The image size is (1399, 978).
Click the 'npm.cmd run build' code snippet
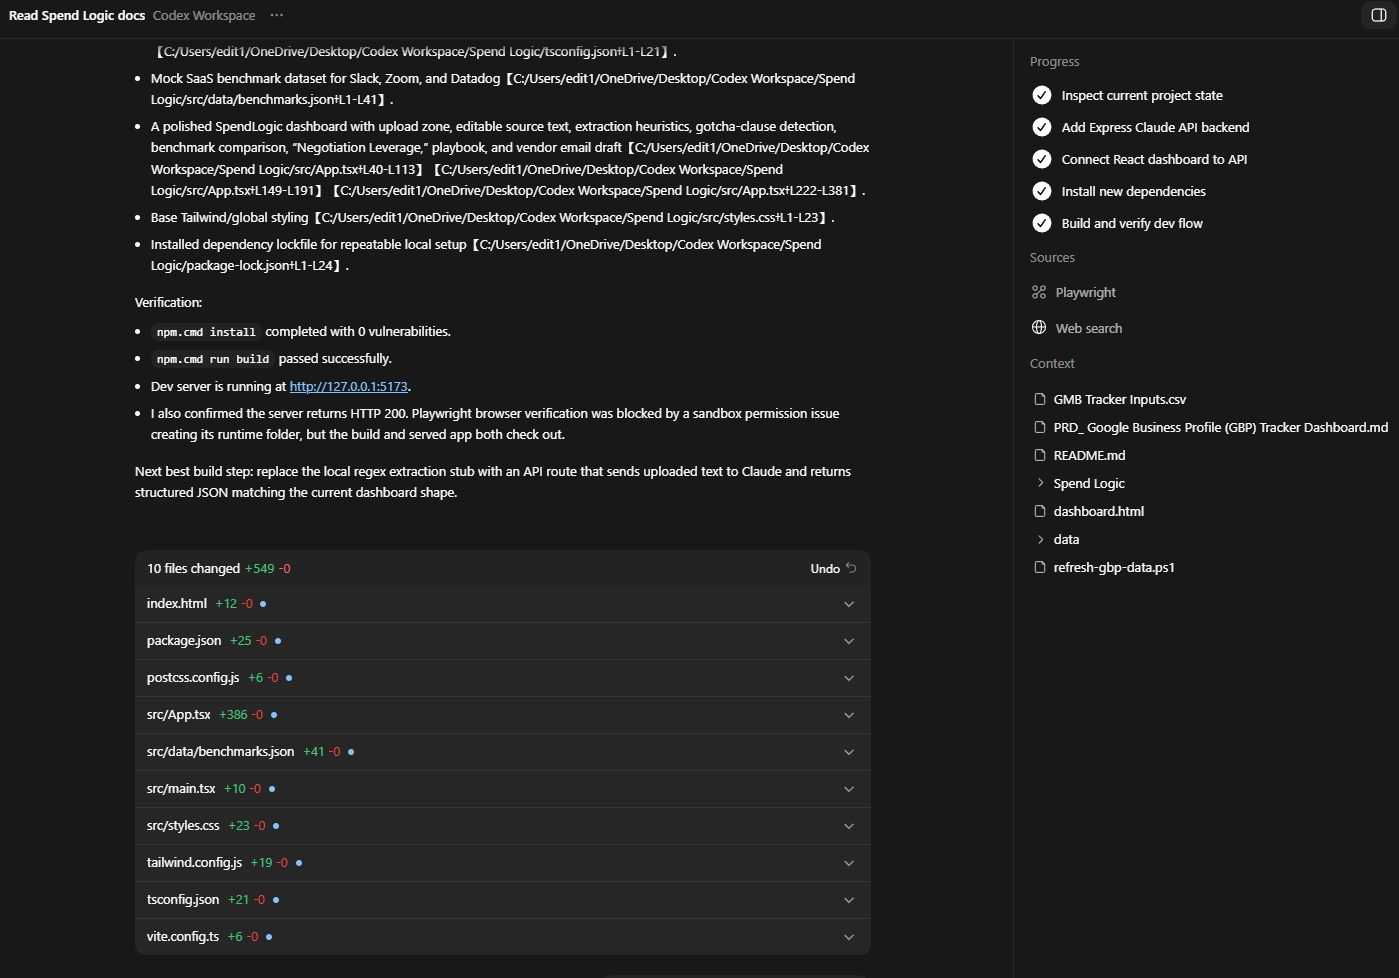coord(213,359)
